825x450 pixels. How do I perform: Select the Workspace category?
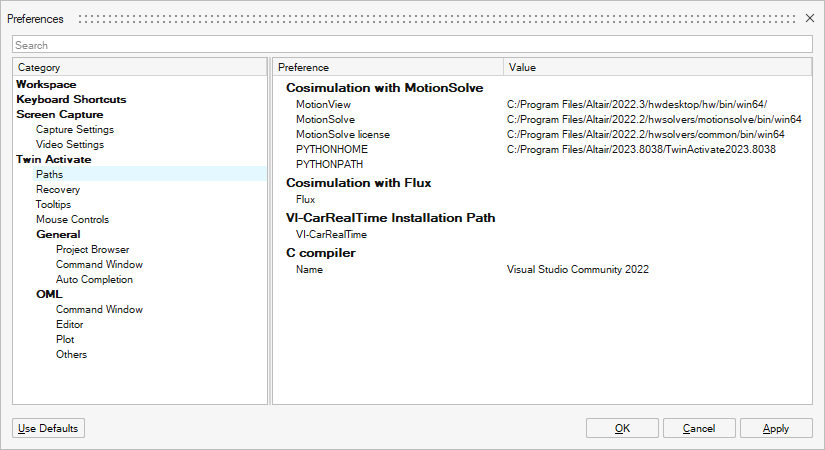[x=46, y=85]
